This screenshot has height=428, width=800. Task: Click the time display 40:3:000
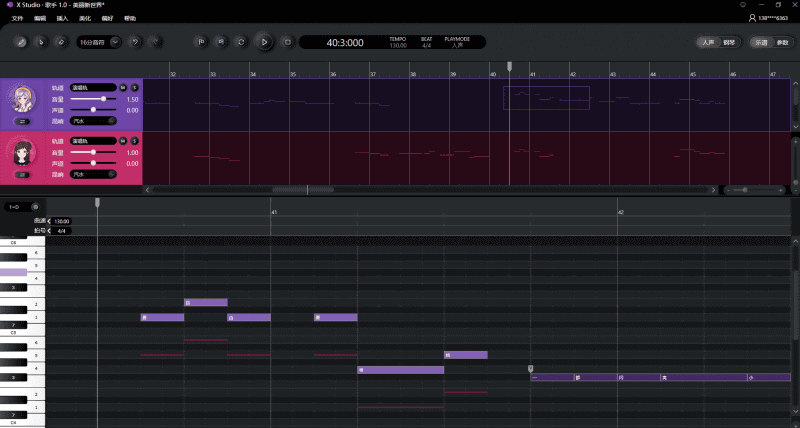[x=345, y=43]
